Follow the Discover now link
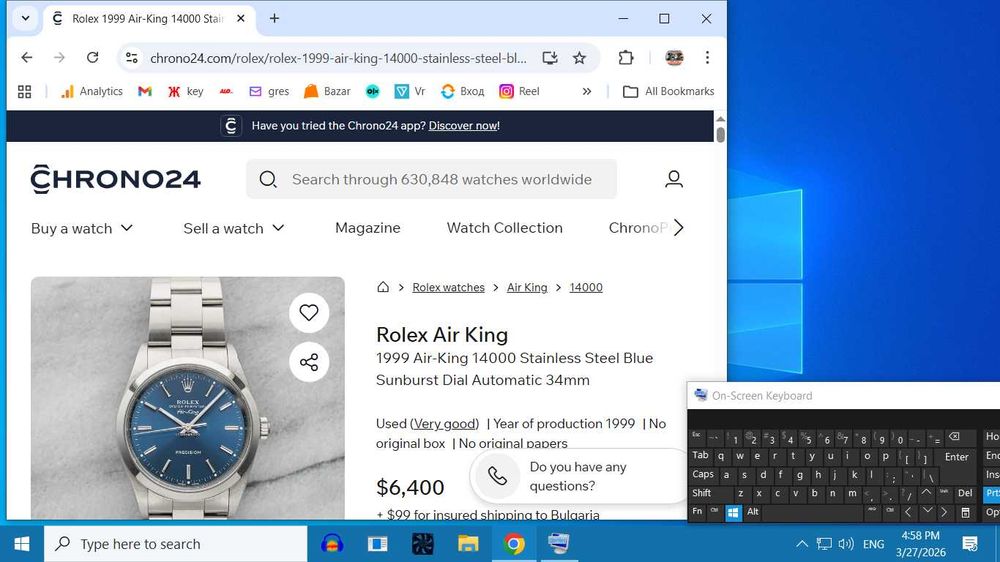The image size is (1000, 562). pyautogui.click(x=463, y=126)
